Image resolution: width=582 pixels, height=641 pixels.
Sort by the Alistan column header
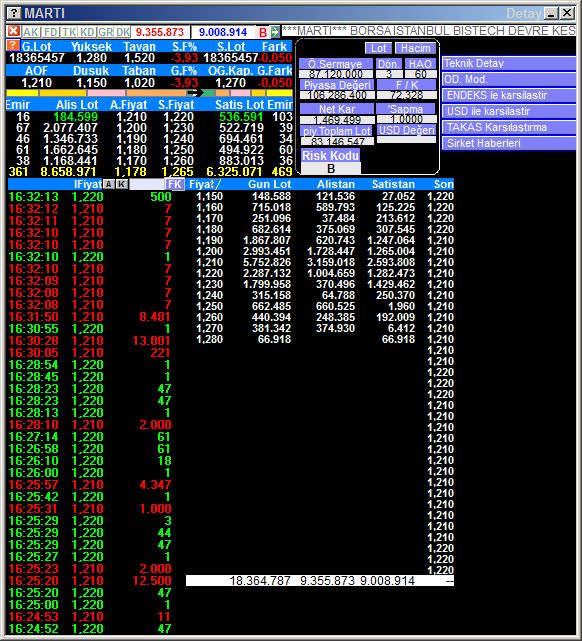click(x=336, y=184)
